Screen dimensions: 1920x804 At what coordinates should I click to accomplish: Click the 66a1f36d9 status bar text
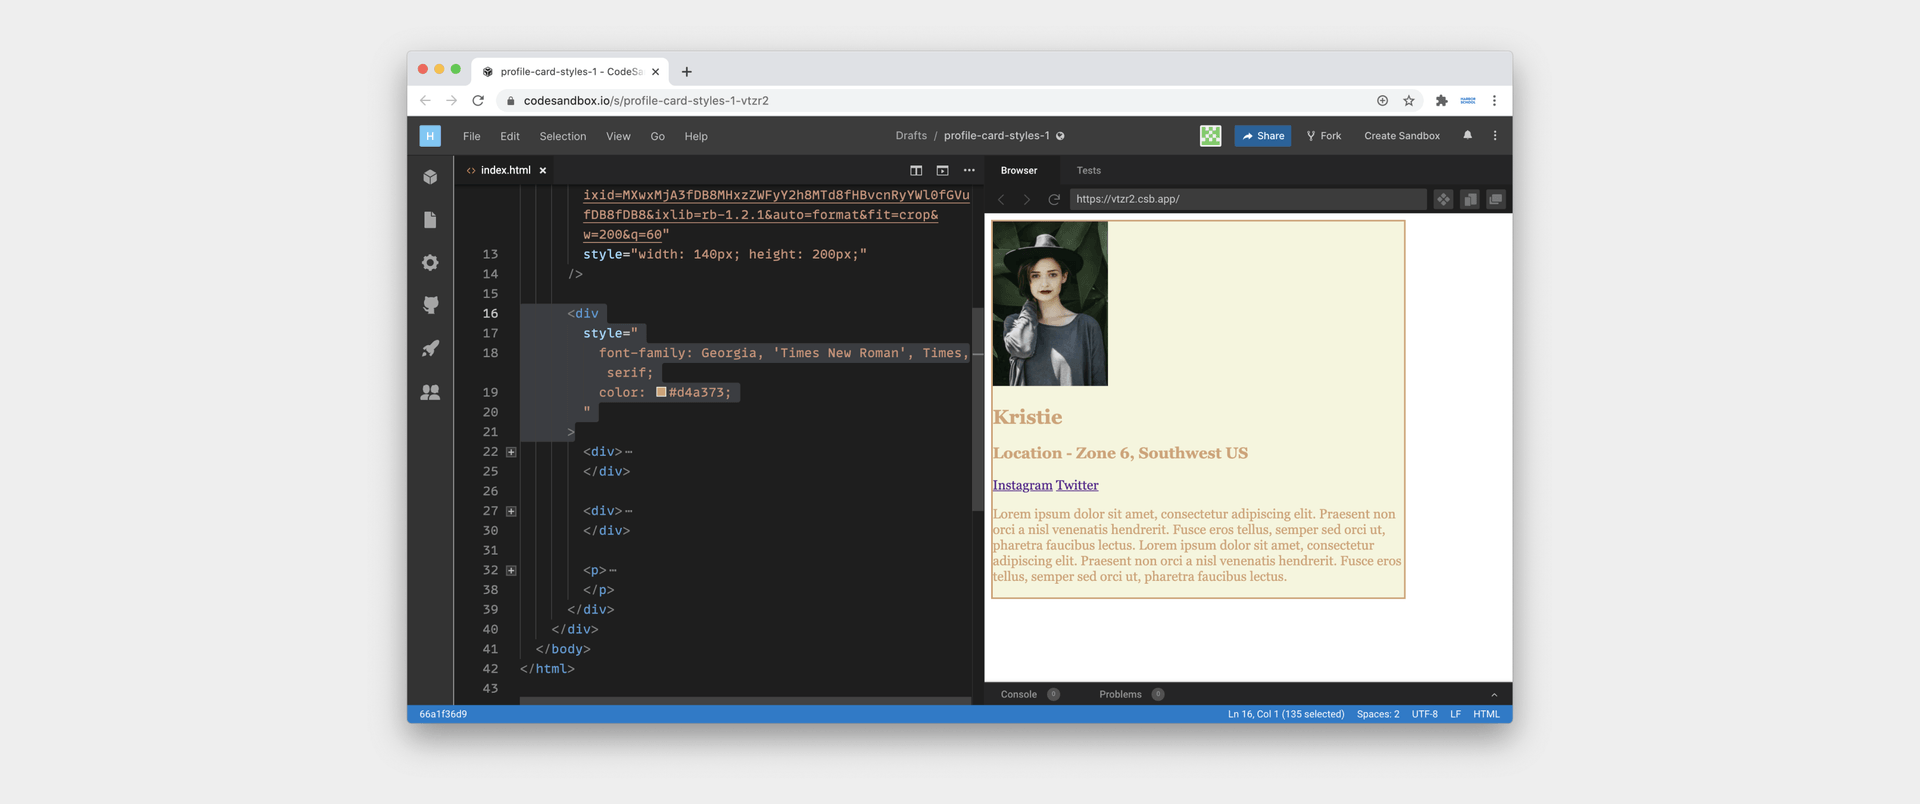[443, 714]
